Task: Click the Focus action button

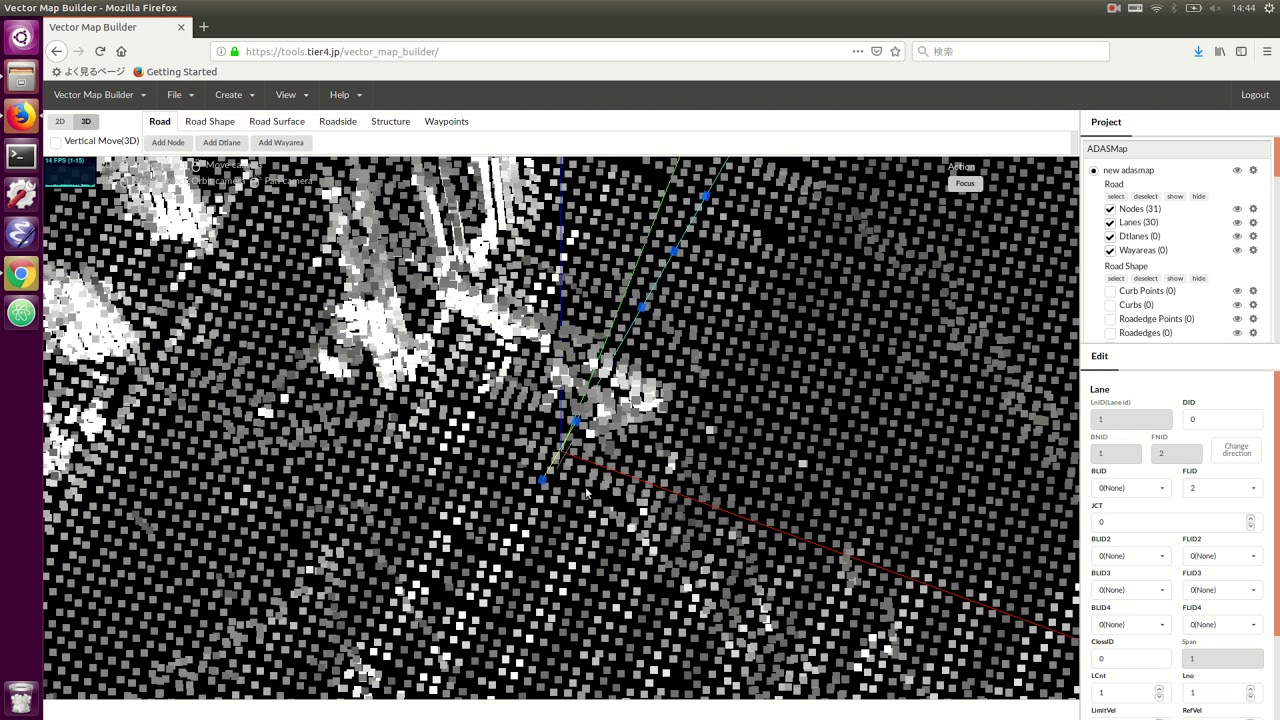Action: tap(965, 184)
